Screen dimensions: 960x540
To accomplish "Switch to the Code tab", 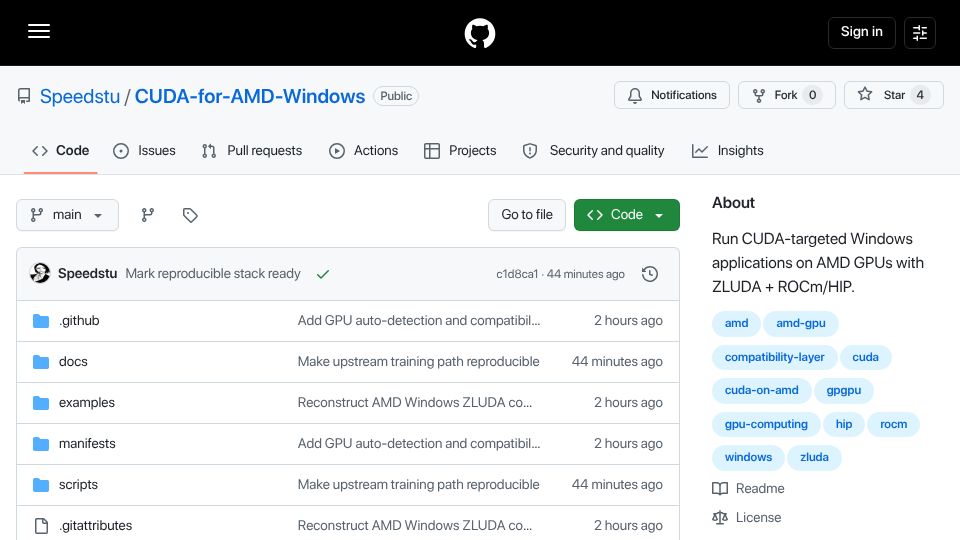I will pos(61,151).
